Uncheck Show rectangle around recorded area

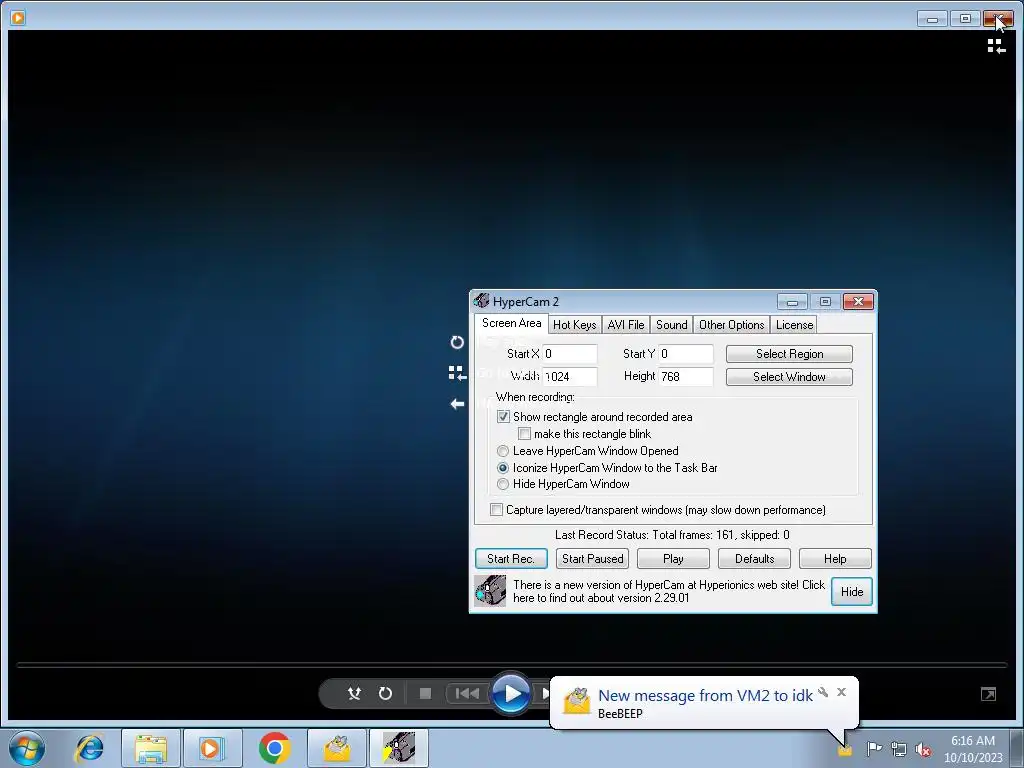(503, 417)
